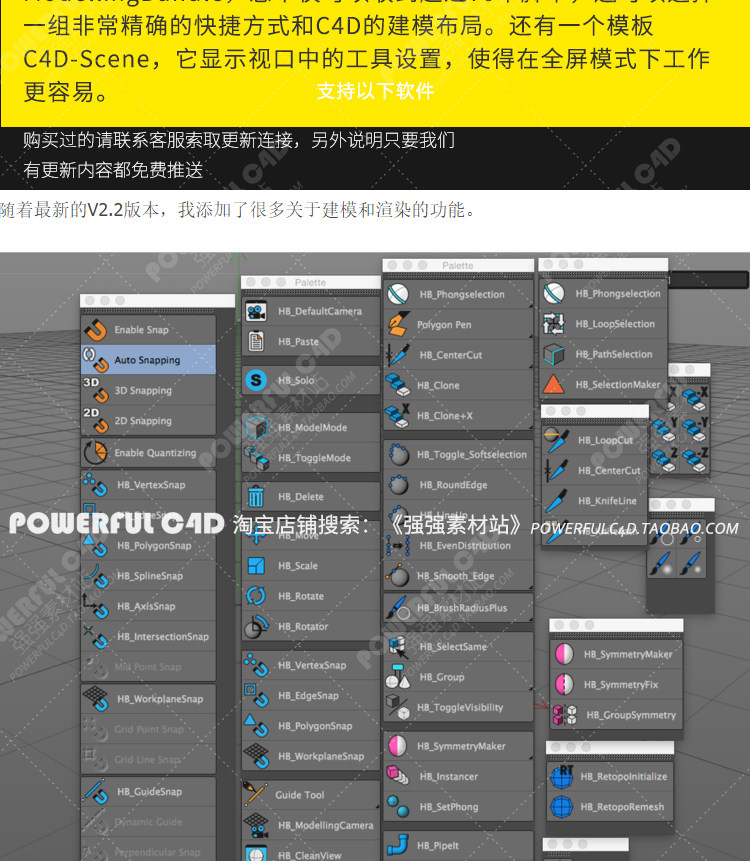The height and width of the screenshot is (861, 750).
Task: Activate HB_PathSelection
Action: point(604,354)
